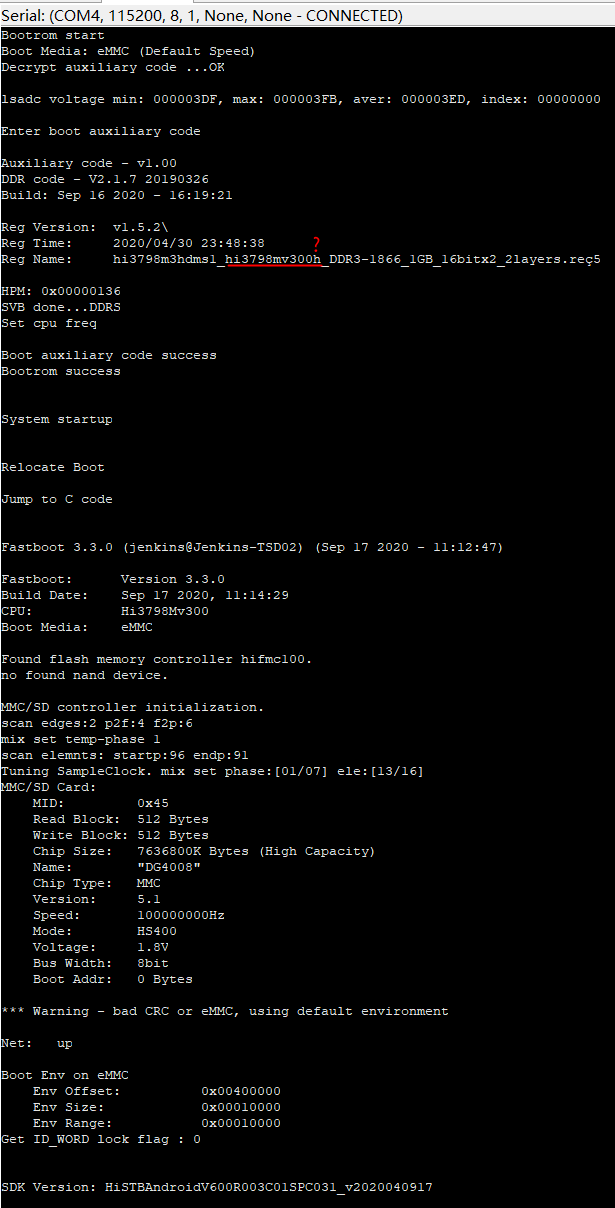Click the red-underlined hi3798mv300h text
615x1208 pixels.
pyautogui.click(x=272, y=259)
